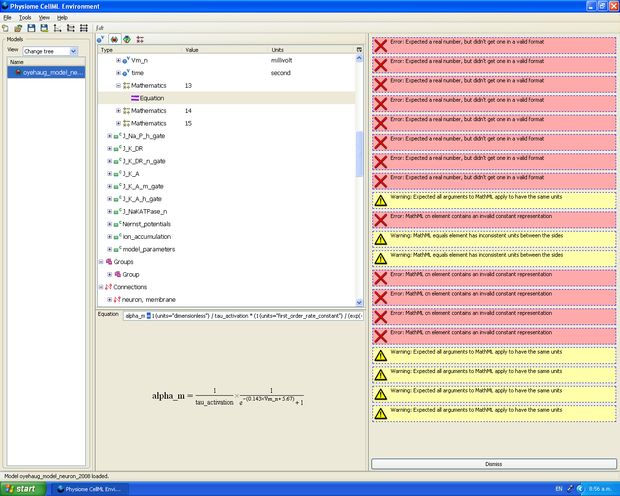Expand the neuron, membrane connection

coord(110,300)
